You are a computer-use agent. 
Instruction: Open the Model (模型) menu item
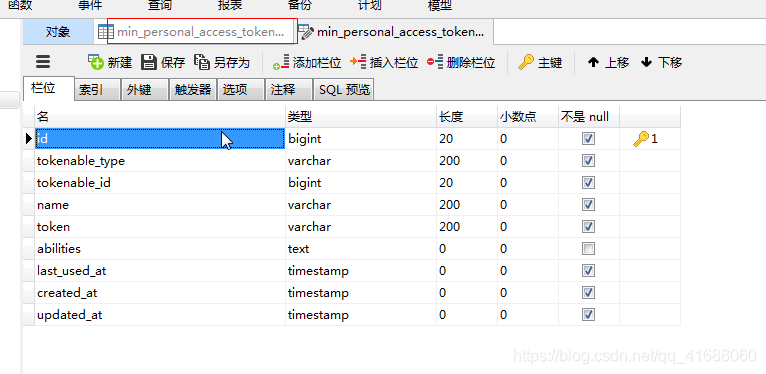point(440,6)
